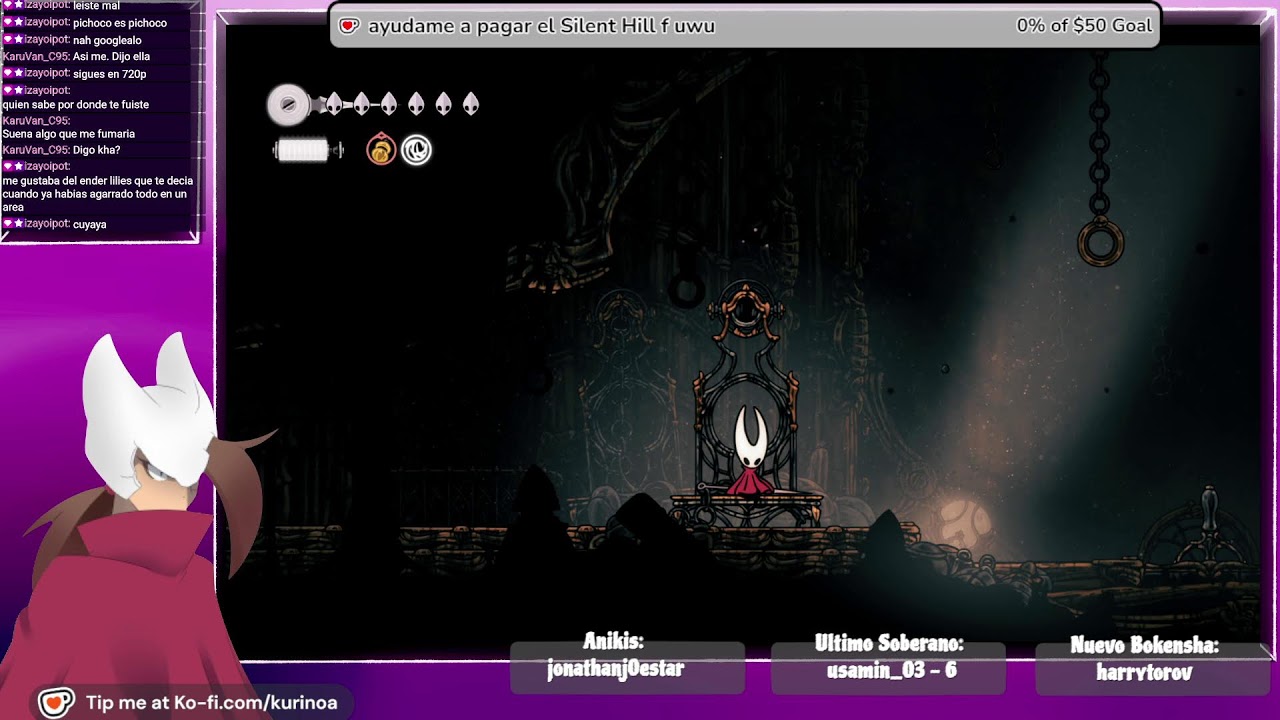The image size is (1280, 720).
Task: Select the glowing white crest icon
Action: tap(416, 150)
